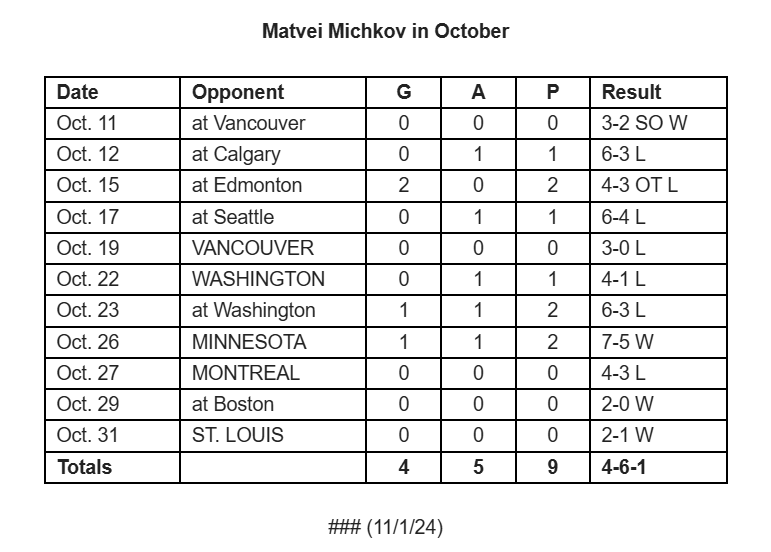The width and height of the screenshot is (771, 552).
Task: Select the 'at Boston' opponent cell
Action: [273, 404]
